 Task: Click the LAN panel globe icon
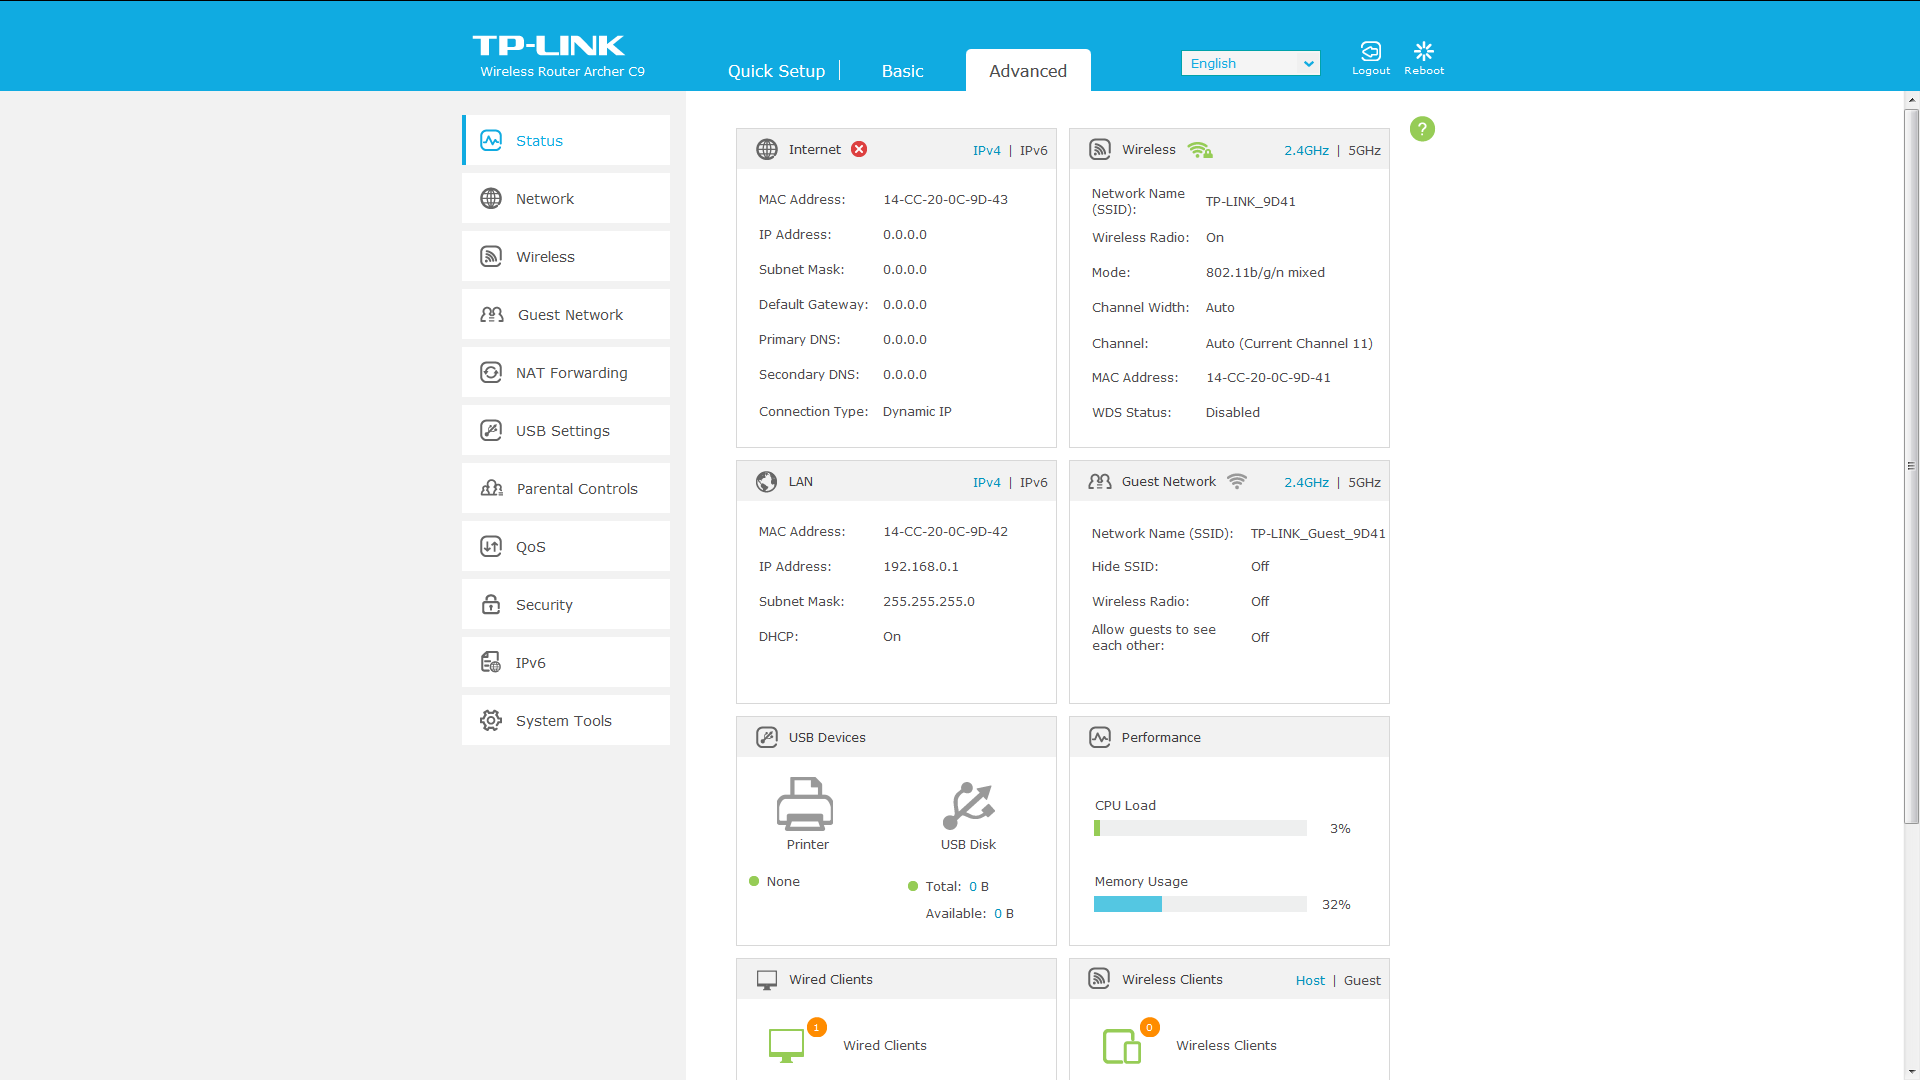[767, 481]
